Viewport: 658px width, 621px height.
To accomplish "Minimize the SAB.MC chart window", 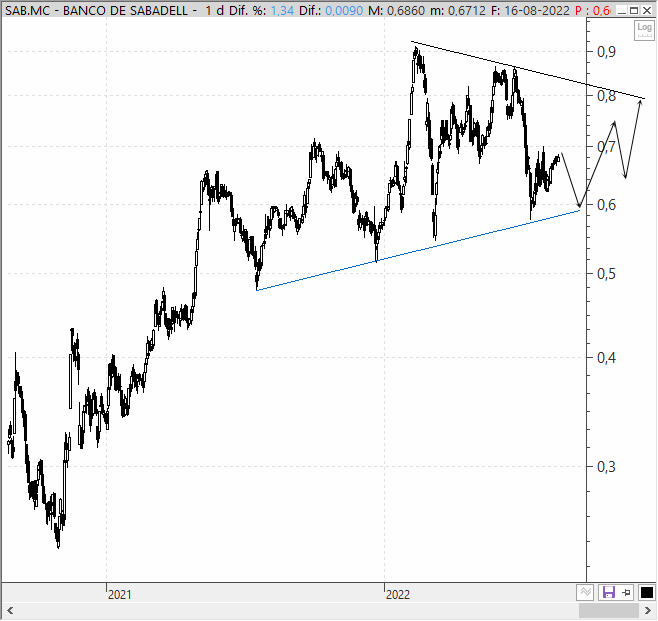I will pyautogui.click(x=623, y=10).
